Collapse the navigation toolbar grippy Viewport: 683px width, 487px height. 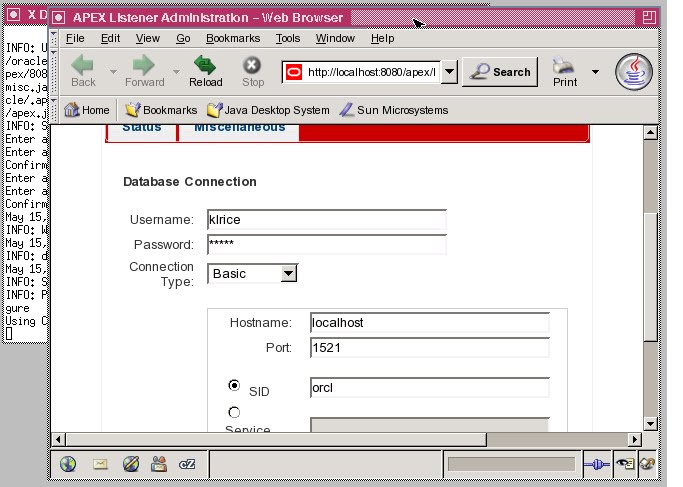pyautogui.click(x=54, y=72)
